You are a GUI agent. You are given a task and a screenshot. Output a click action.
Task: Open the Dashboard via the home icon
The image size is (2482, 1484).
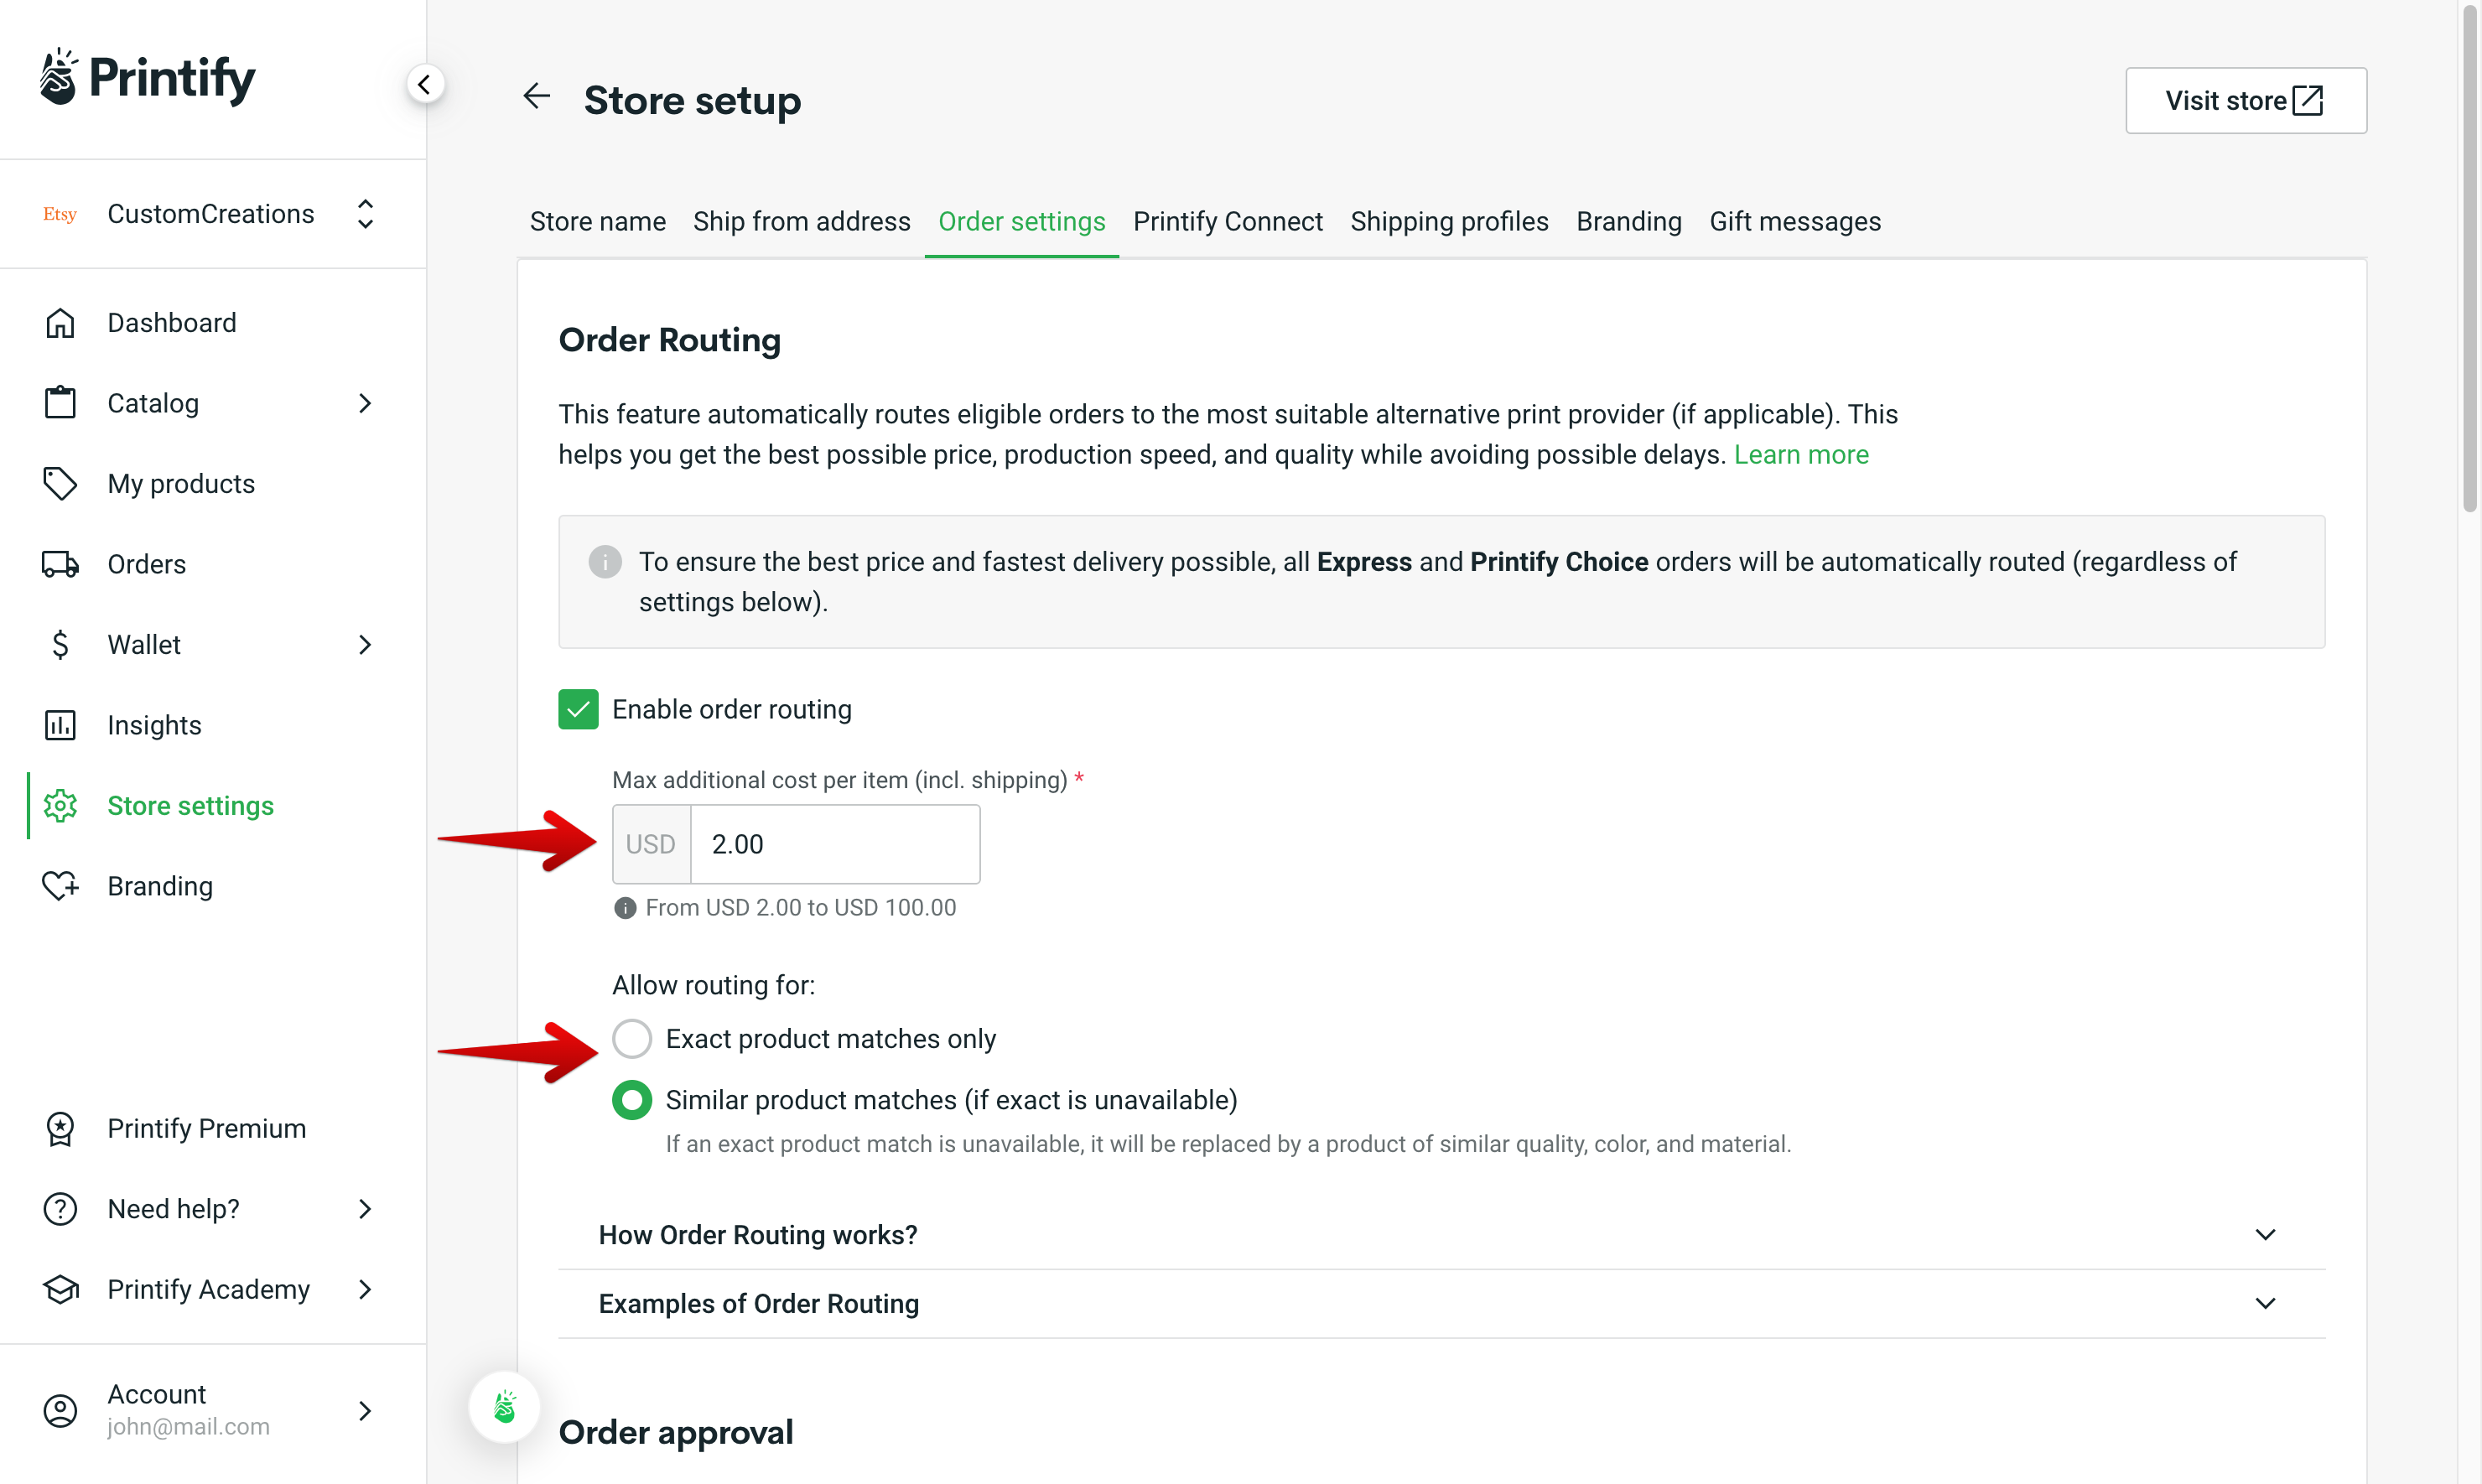(60, 322)
